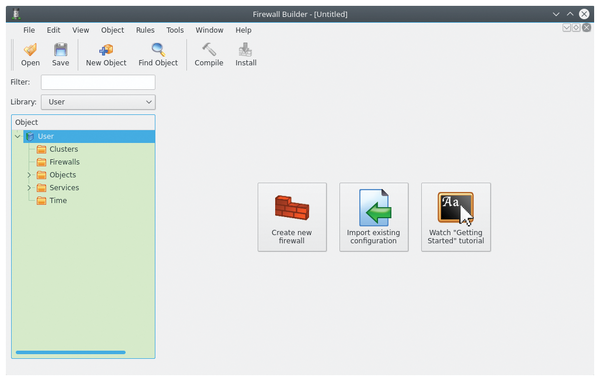The height and width of the screenshot is (381, 600).
Task: Open the Edit menu
Action: point(54,30)
